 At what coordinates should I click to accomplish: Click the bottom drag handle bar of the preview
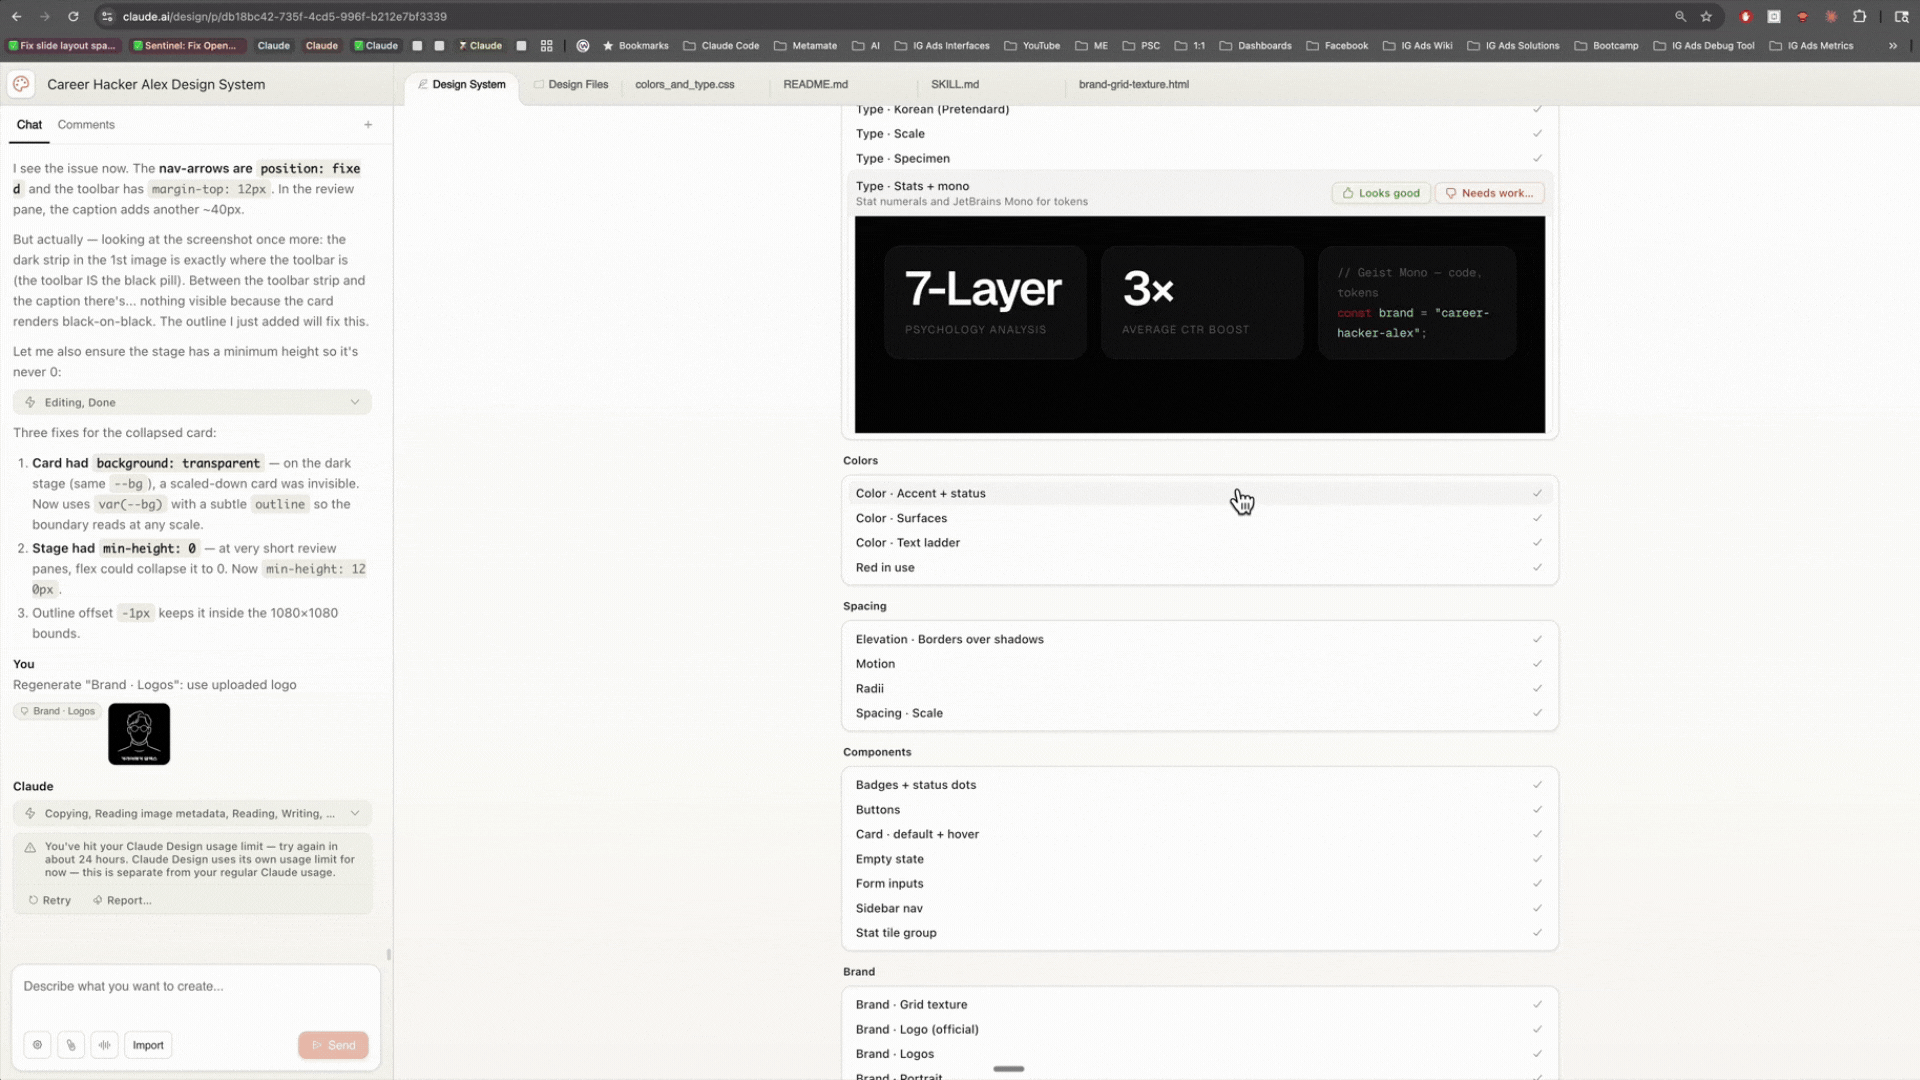(1008, 1069)
